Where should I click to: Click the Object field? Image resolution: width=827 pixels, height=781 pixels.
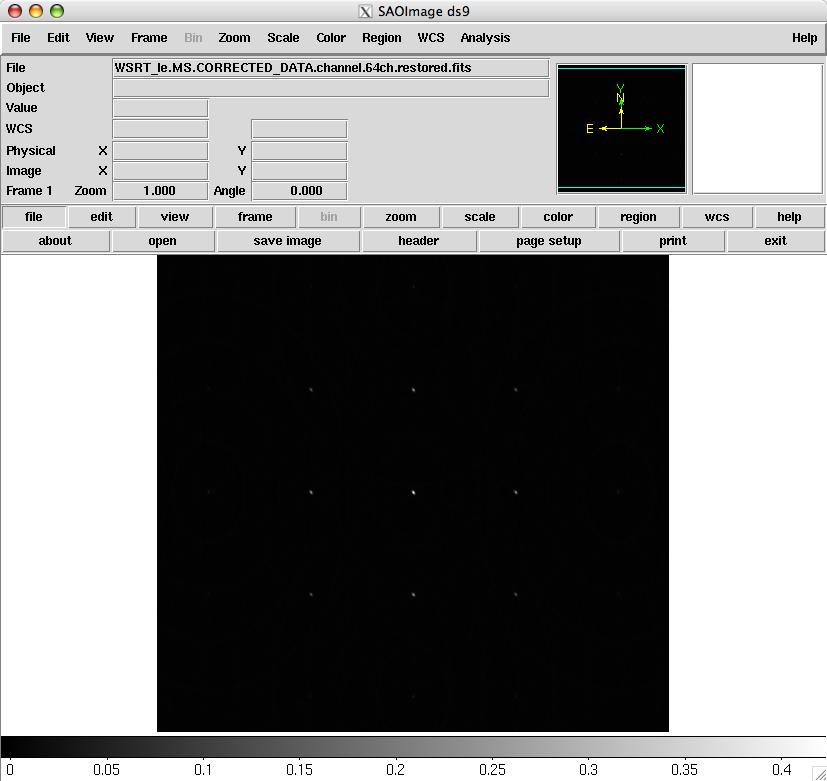click(x=331, y=88)
